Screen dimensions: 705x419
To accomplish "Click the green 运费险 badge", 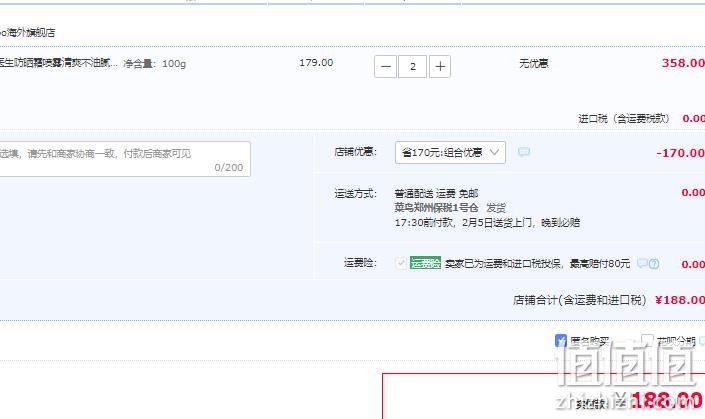I will [425, 263].
